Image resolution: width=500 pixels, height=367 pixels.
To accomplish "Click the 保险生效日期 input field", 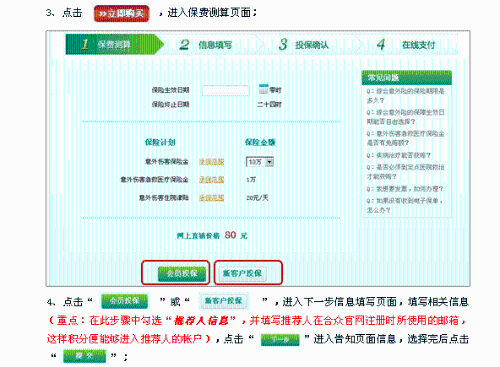I will 225,90.
